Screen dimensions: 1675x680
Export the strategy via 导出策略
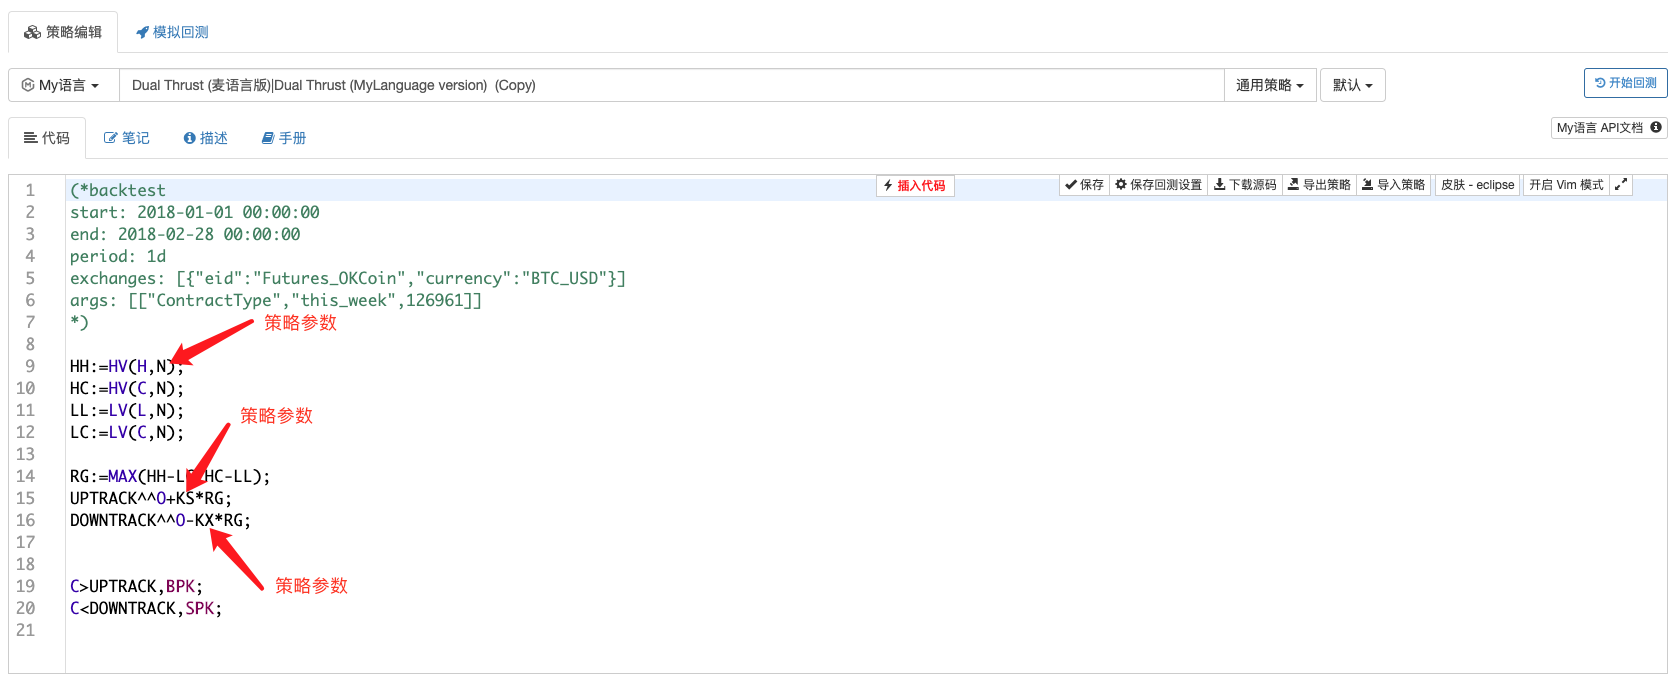[1319, 185]
